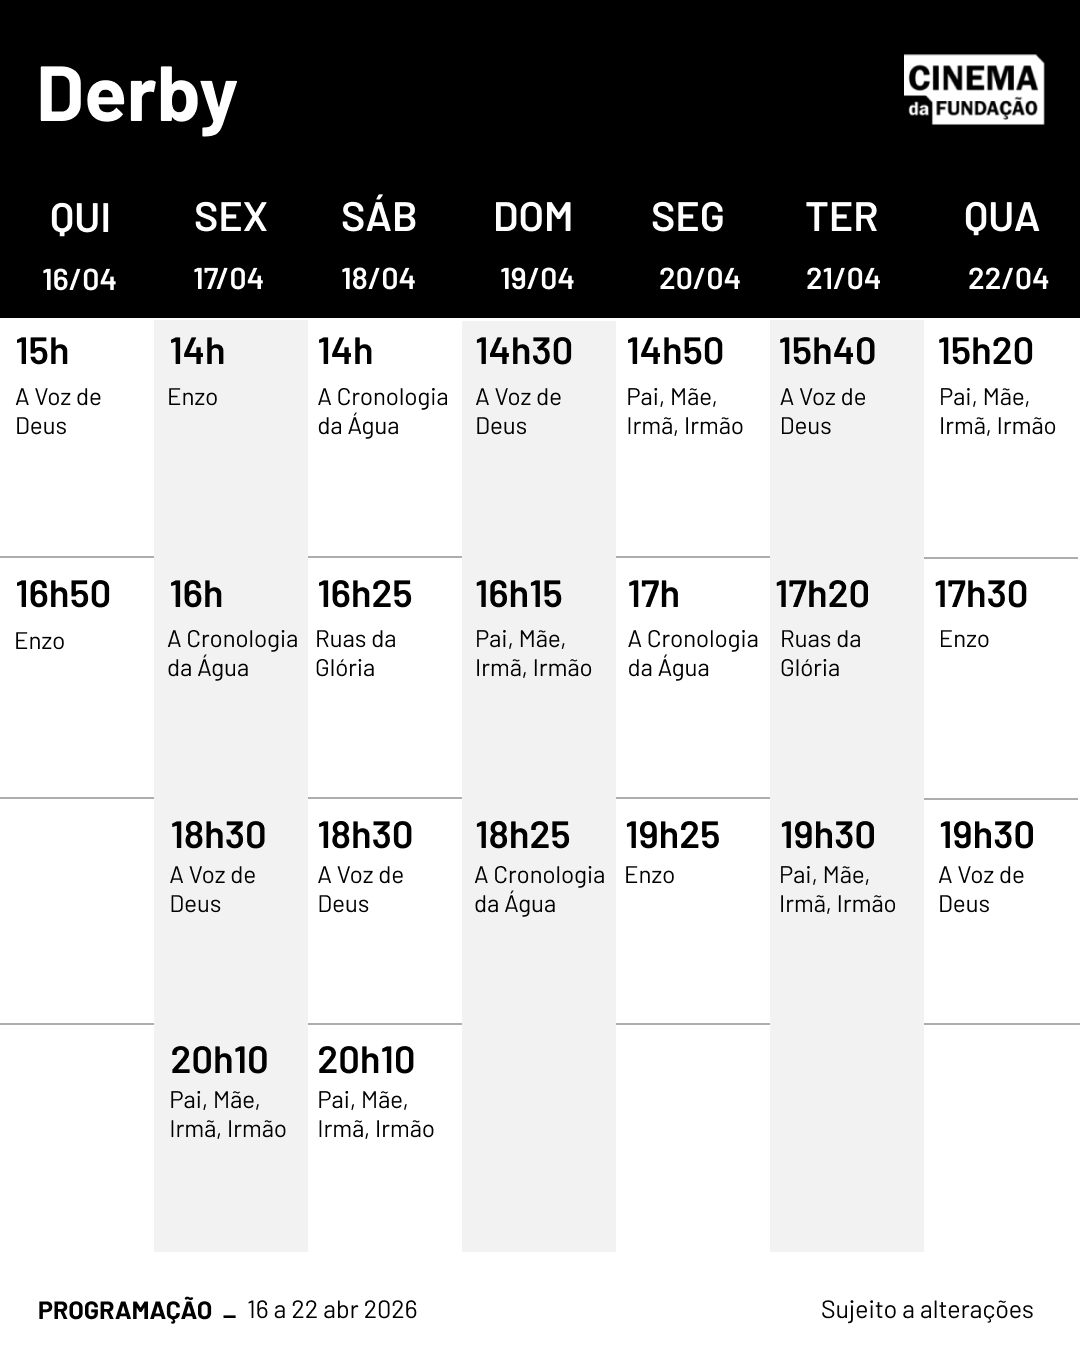The height and width of the screenshot is (1350, 1080).
Task: Pick the QUA 22/04 day header
Action: coord(1003,244)
